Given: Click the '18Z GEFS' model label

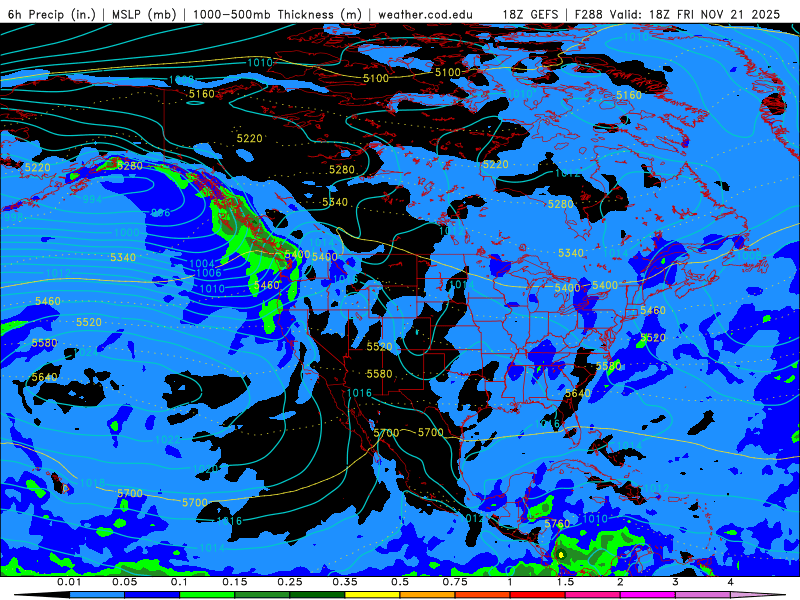Looking at the screenshot, I should pos(531,14).
